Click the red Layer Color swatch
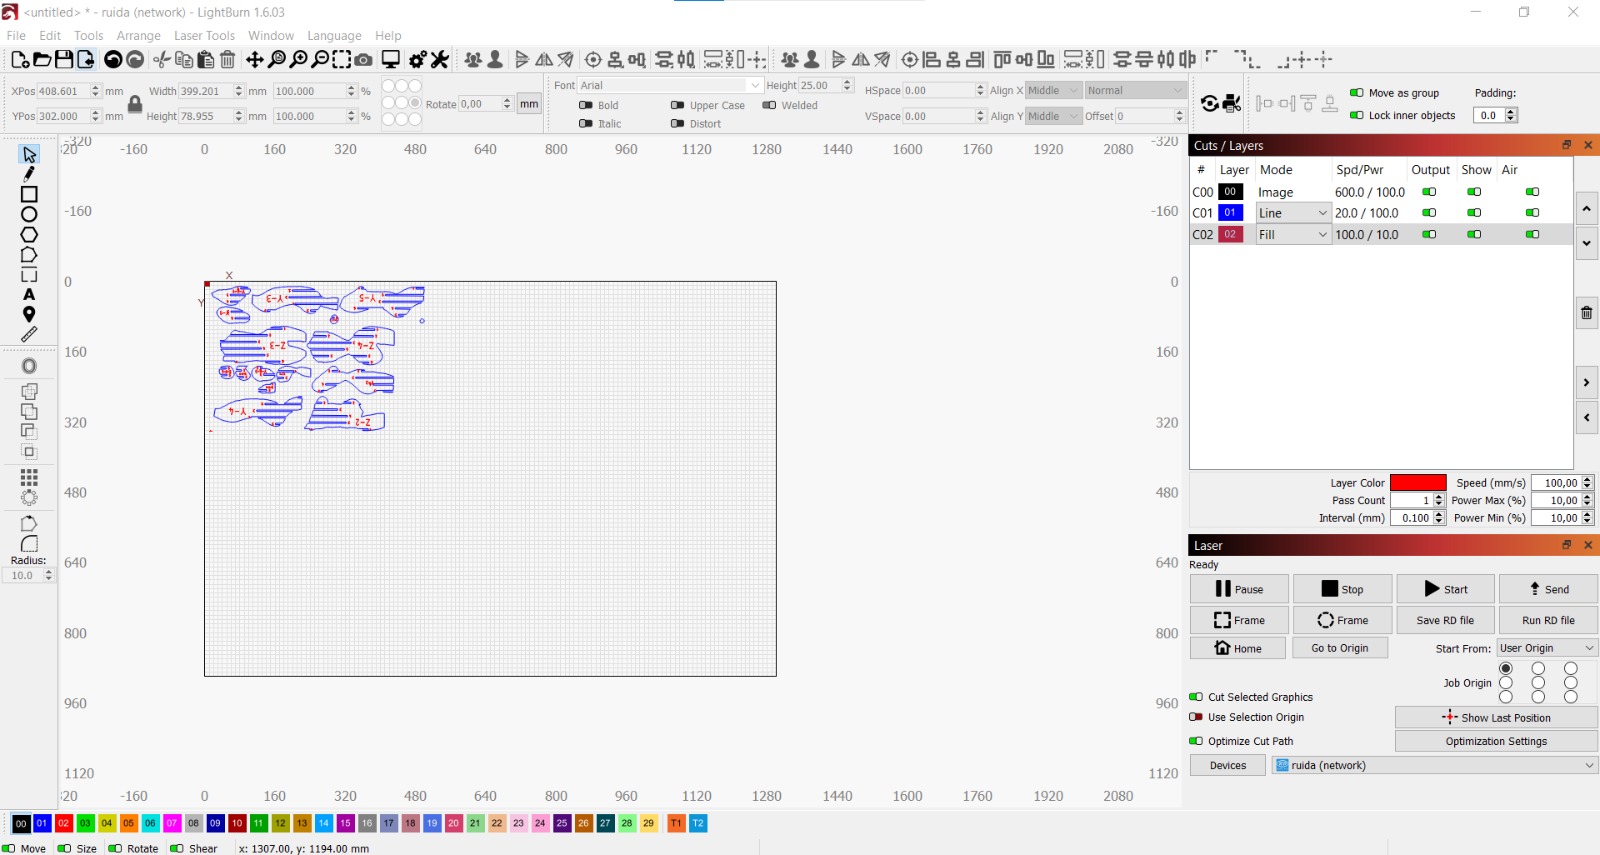The width and height of the screenshot is (1600, 855). [1417, 483]
